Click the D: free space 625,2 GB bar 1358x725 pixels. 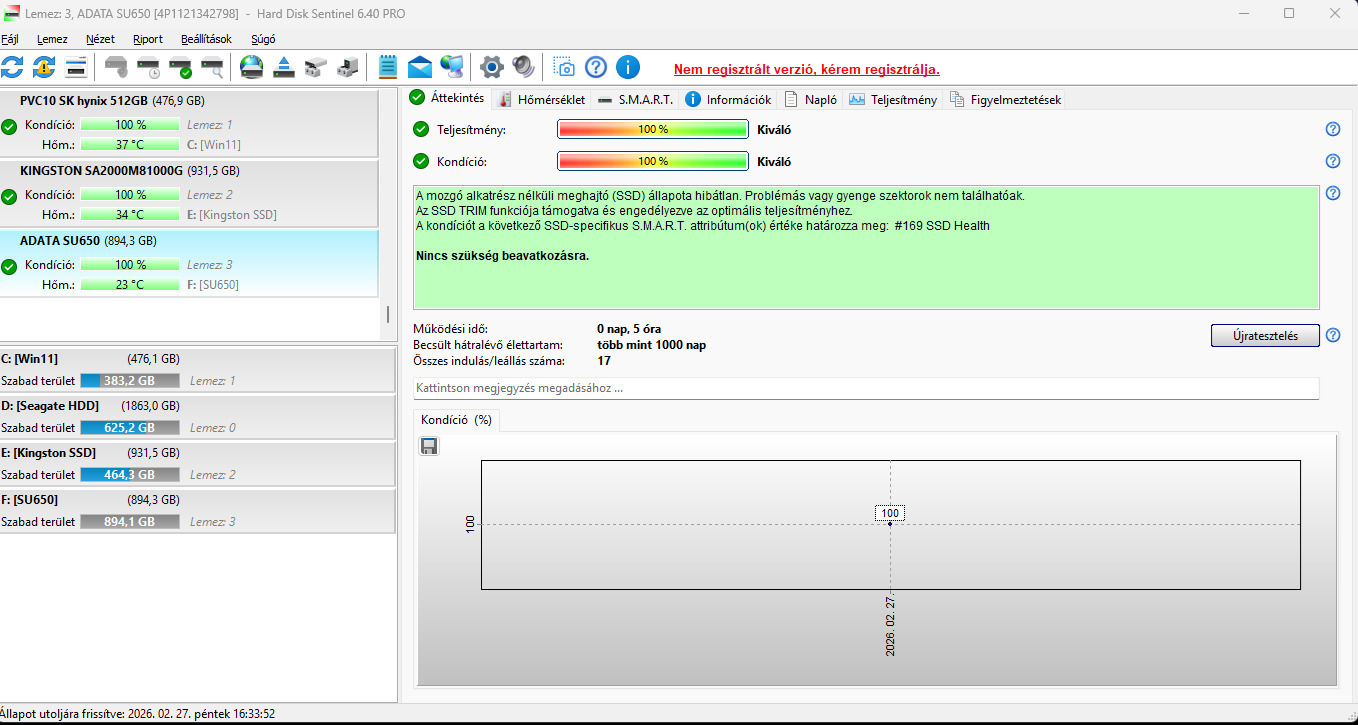pos(130,427)
